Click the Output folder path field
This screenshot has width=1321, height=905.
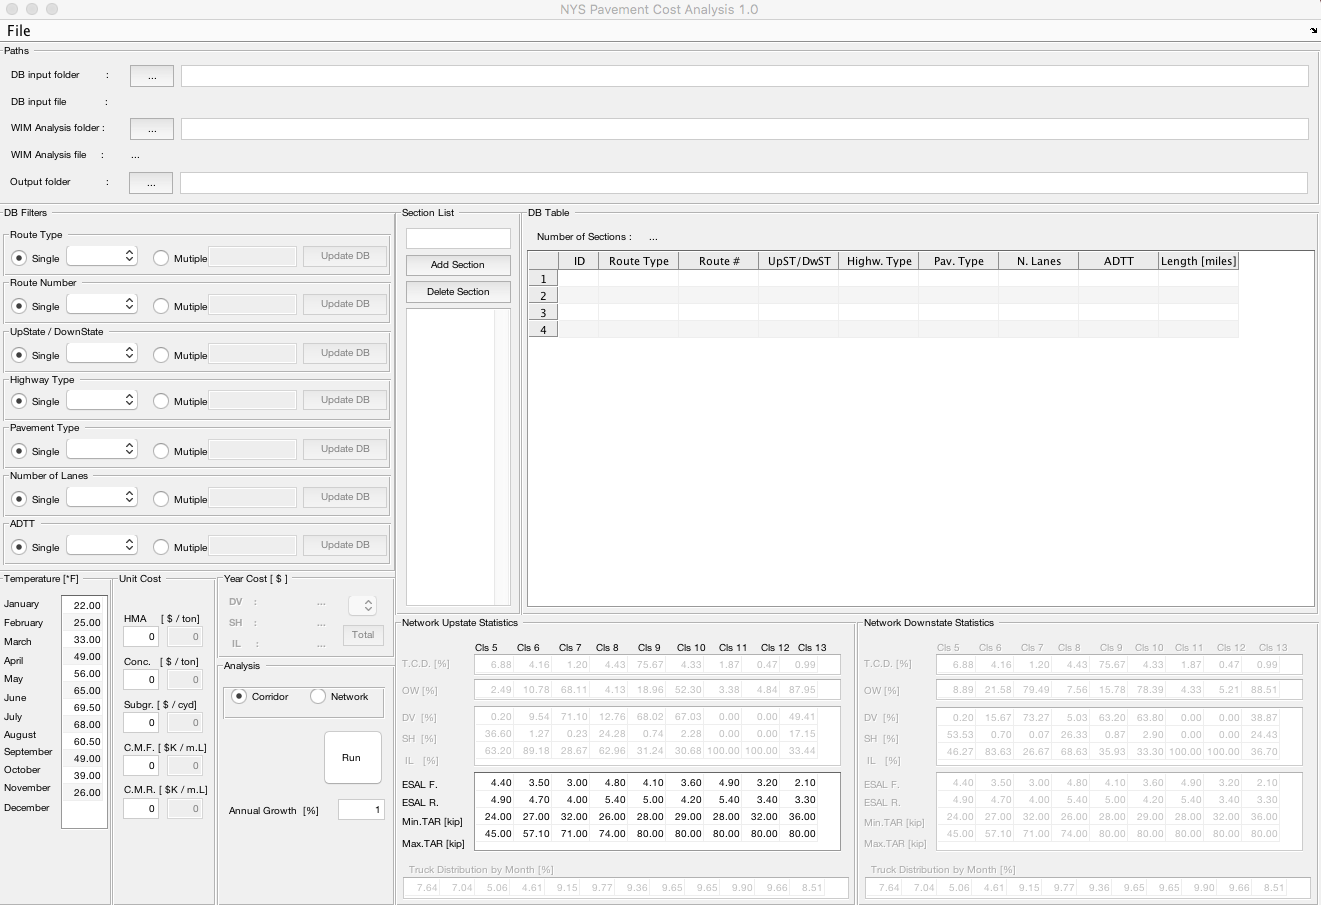point(743,183)
